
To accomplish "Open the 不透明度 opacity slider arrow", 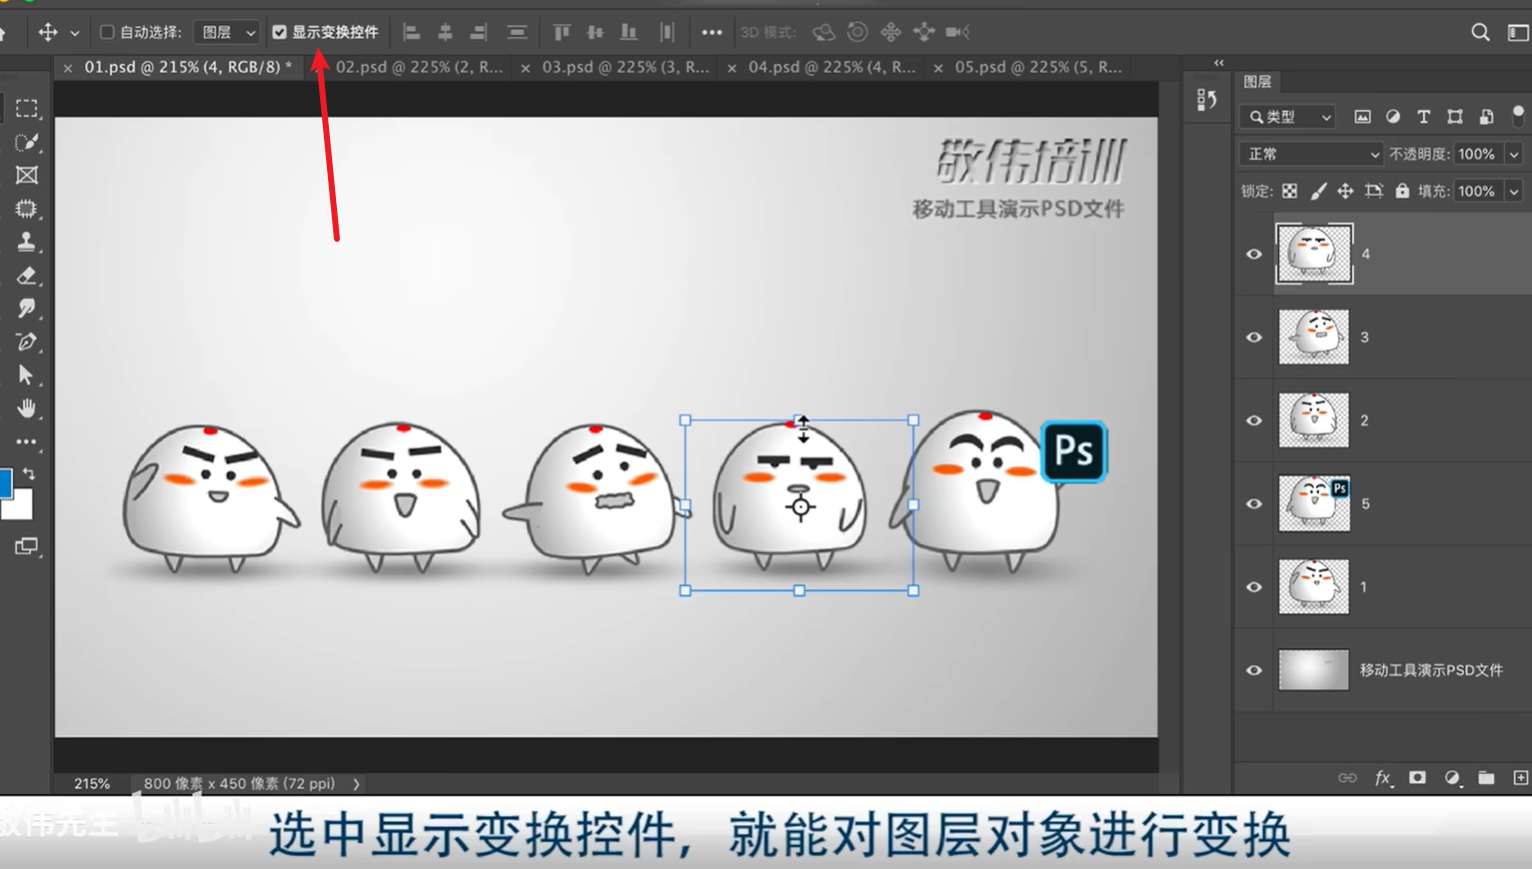I will [x=1515, y=154].
